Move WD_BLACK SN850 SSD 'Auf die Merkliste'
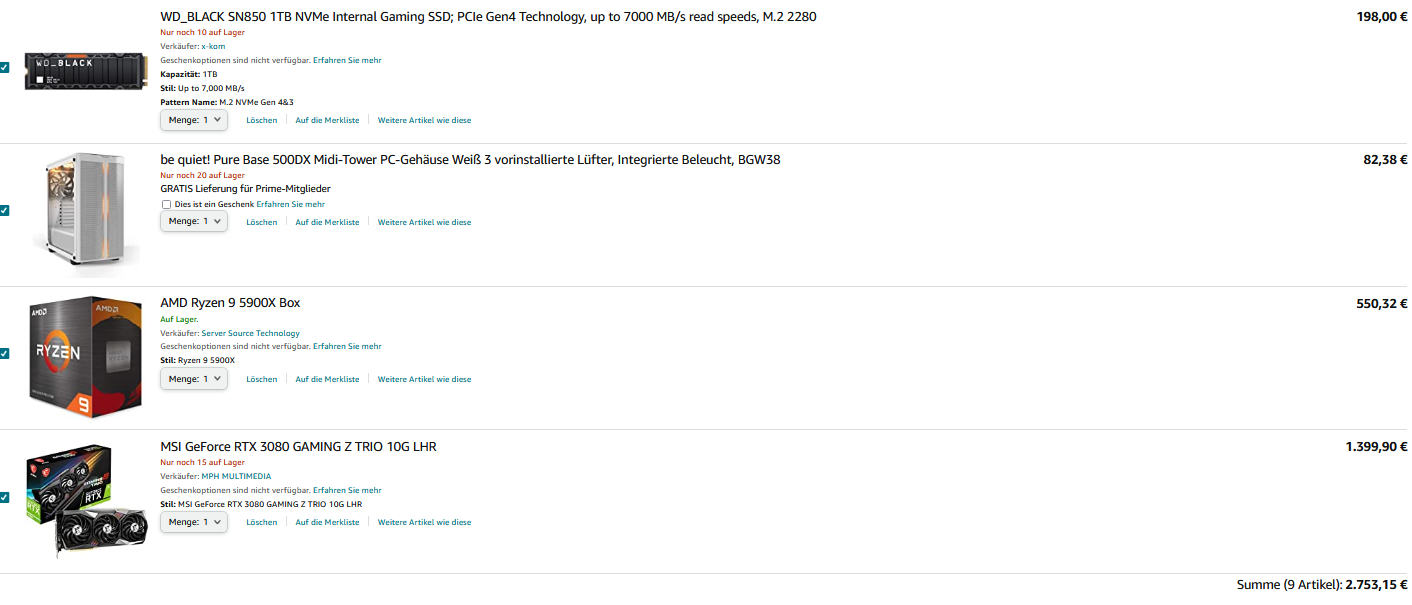The width and height of the screenshot is (1412, 605). pos(327,120)
